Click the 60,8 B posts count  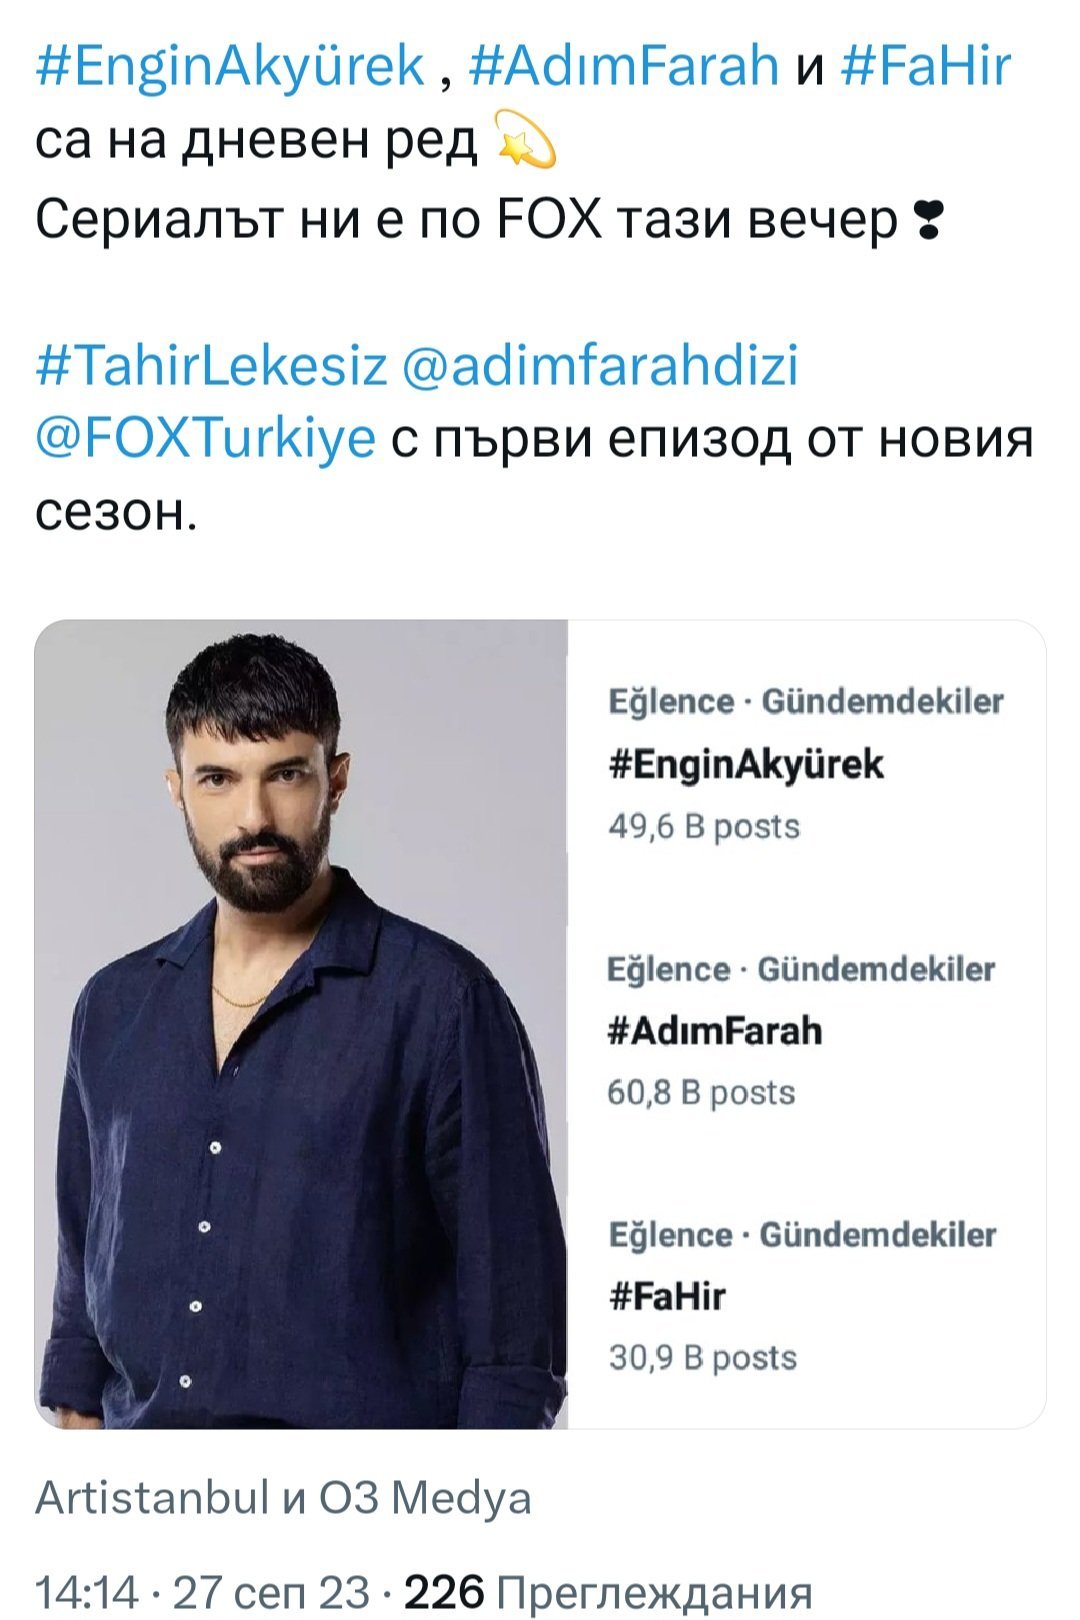[x=701, y=1093]
